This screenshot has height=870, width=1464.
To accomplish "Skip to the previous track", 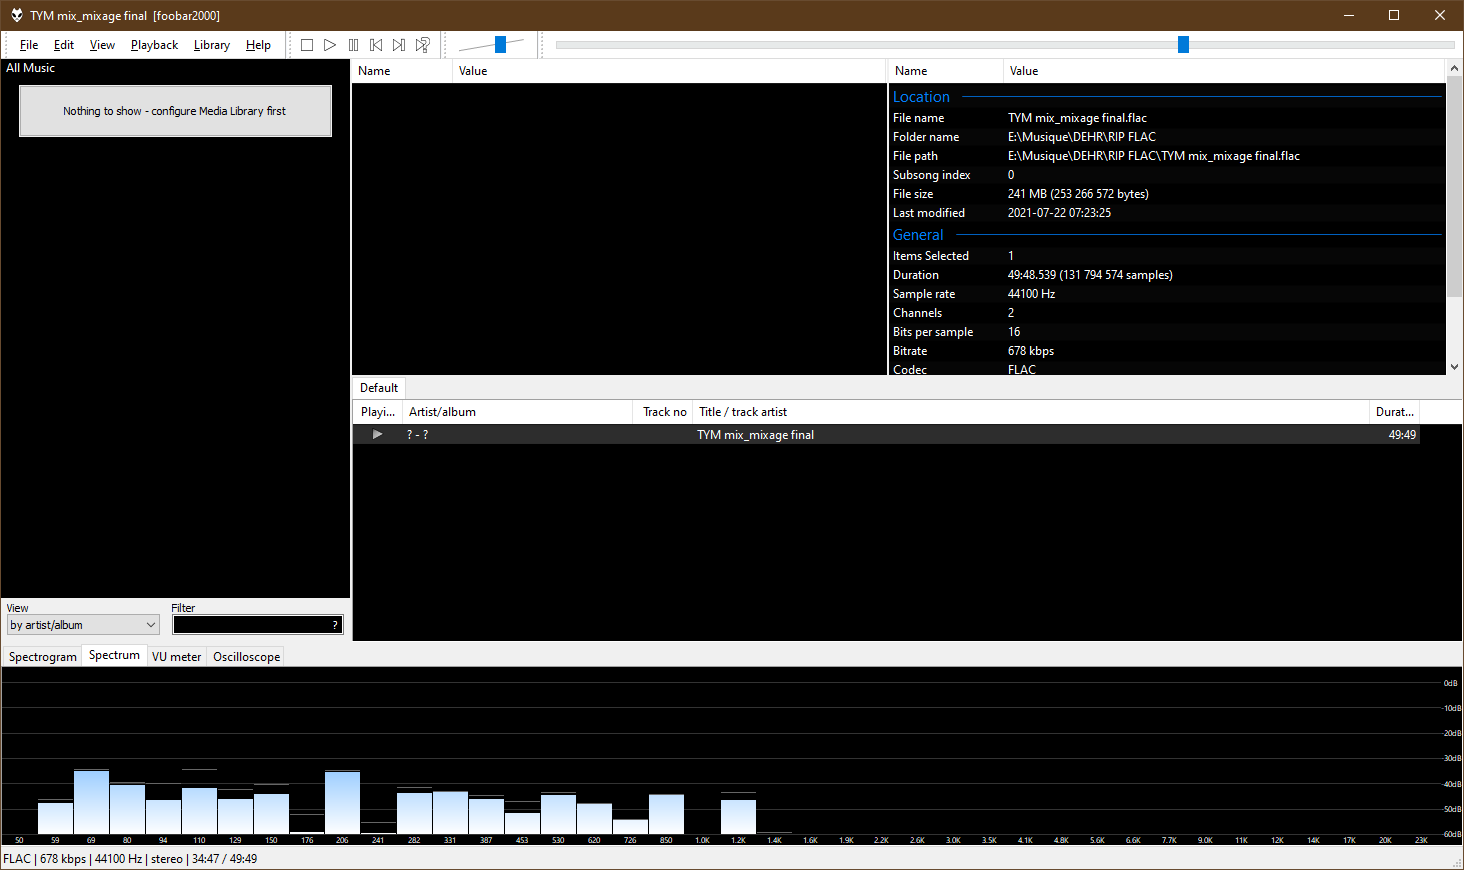I will 376,45.
